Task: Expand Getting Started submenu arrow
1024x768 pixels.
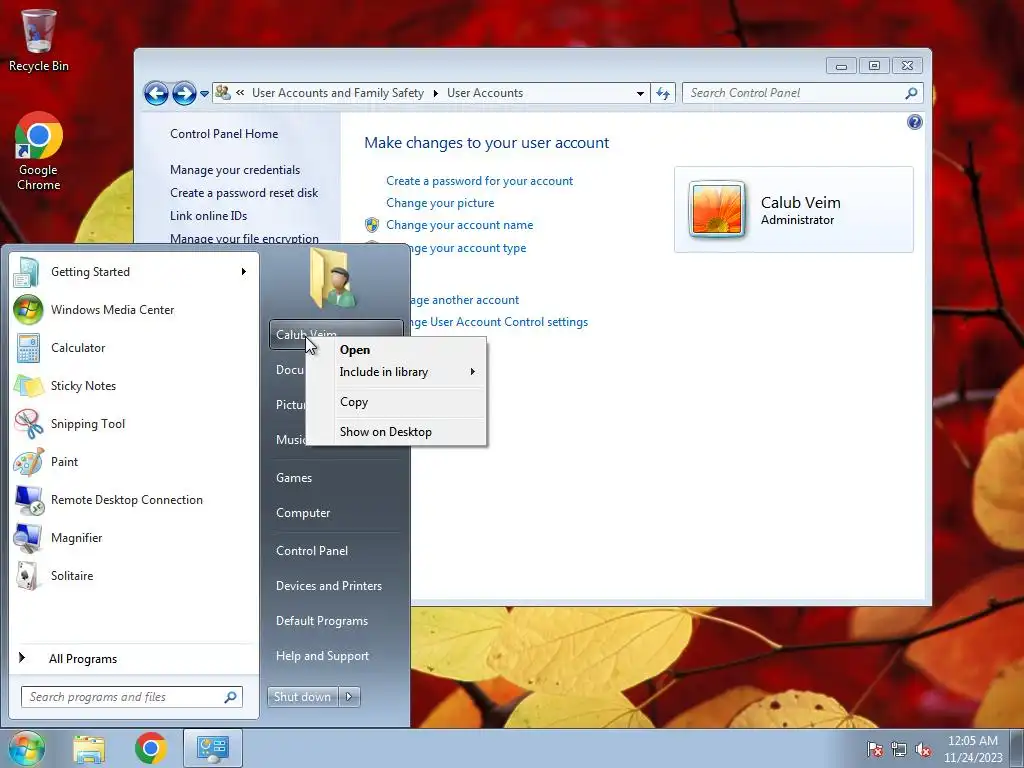Action: 244,272
